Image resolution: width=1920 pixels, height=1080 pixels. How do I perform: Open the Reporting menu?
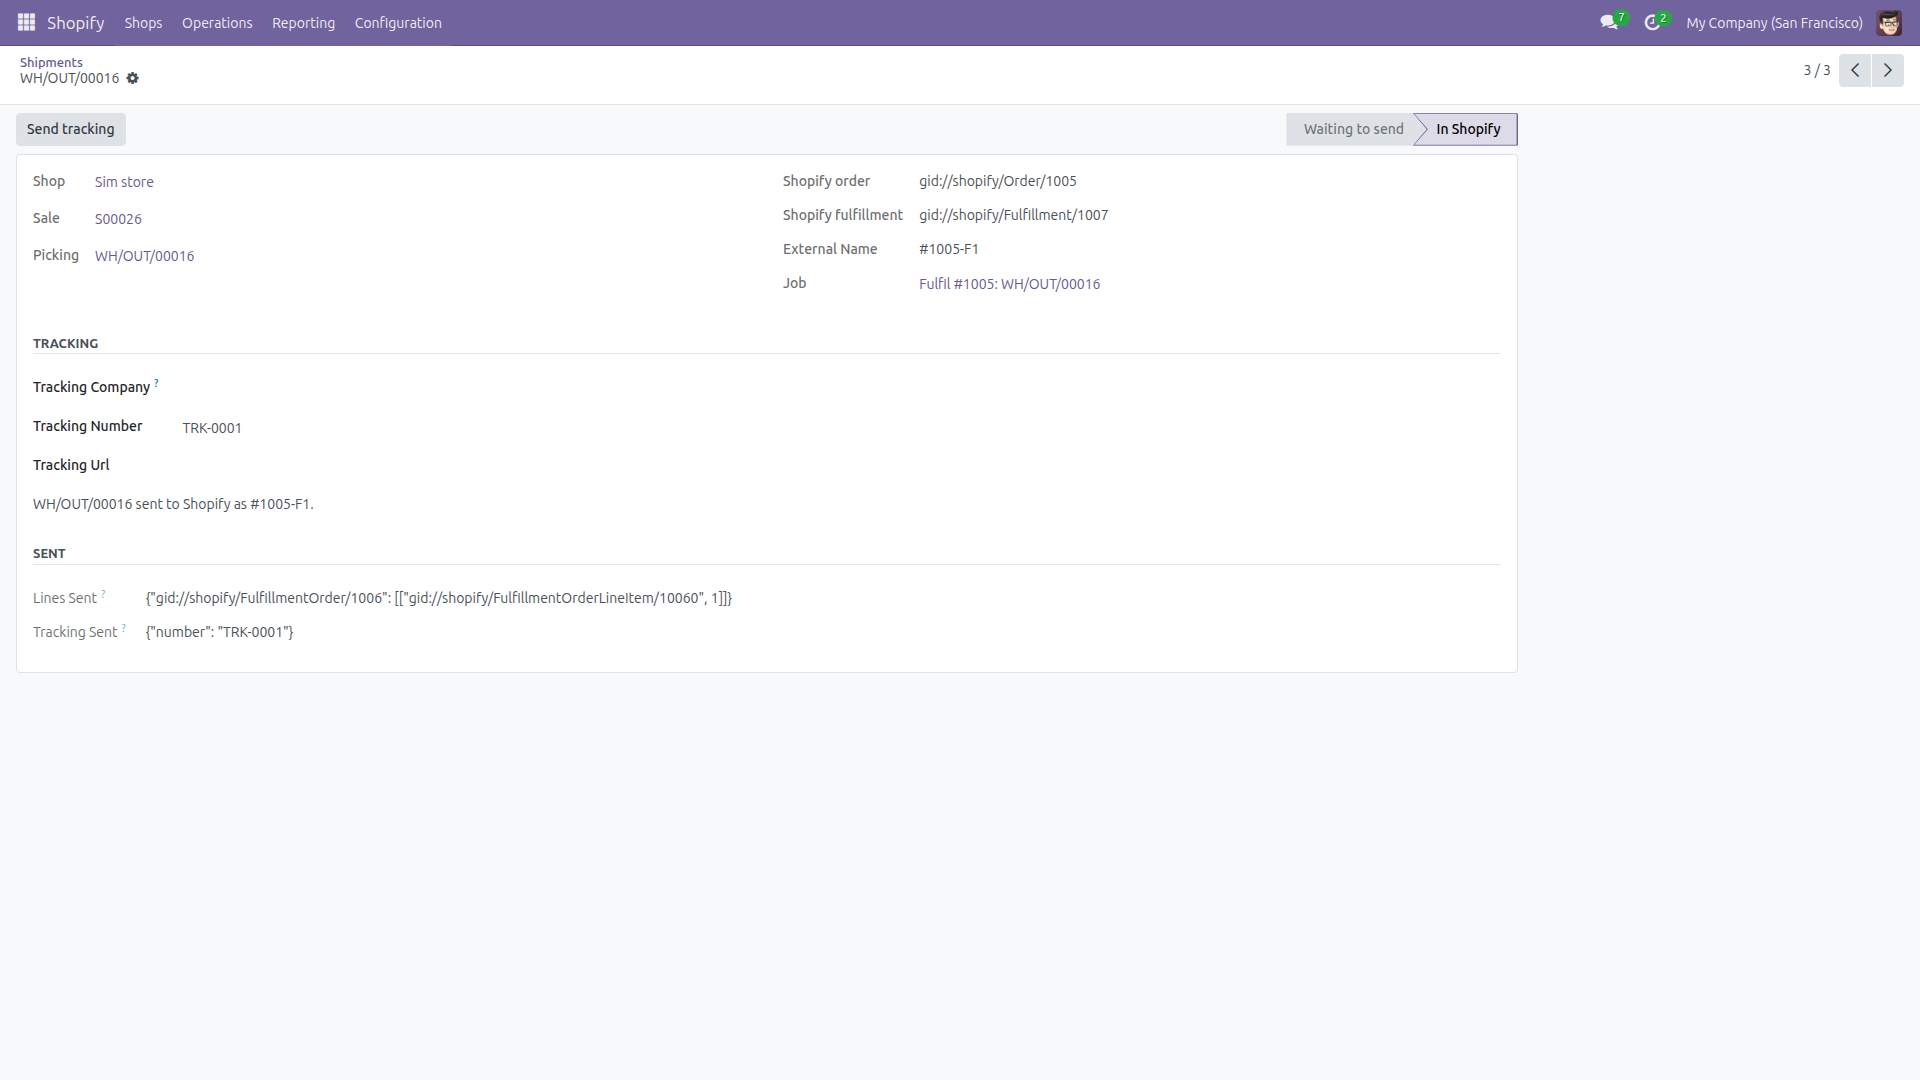[x=303, y=22]
